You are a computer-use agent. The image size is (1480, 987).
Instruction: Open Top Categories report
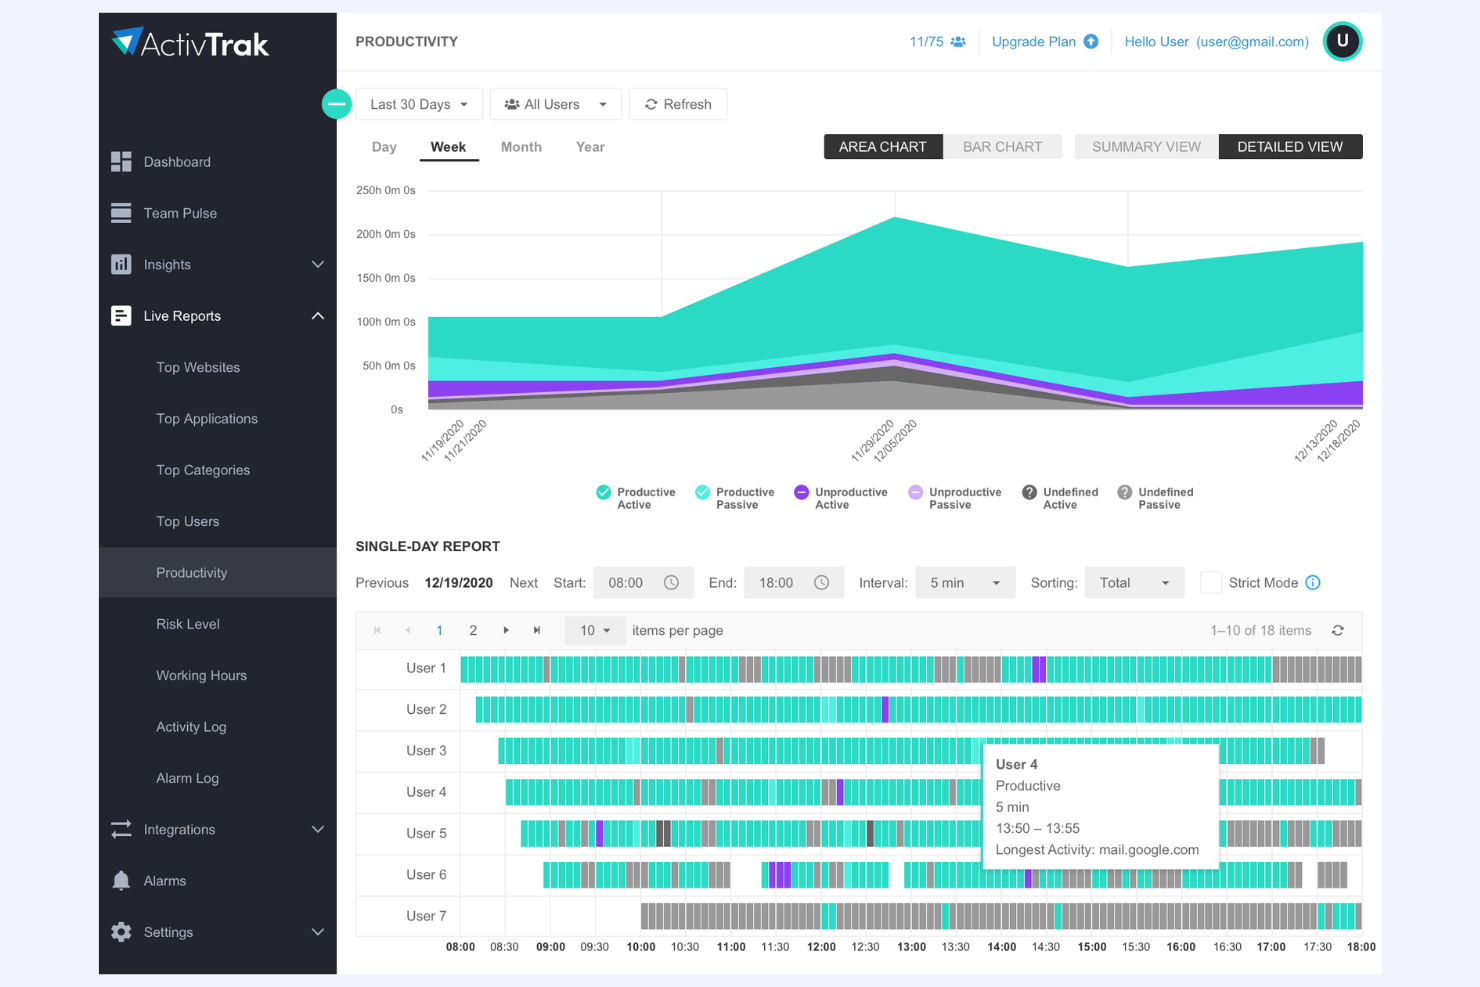click(x=203, y=470)
